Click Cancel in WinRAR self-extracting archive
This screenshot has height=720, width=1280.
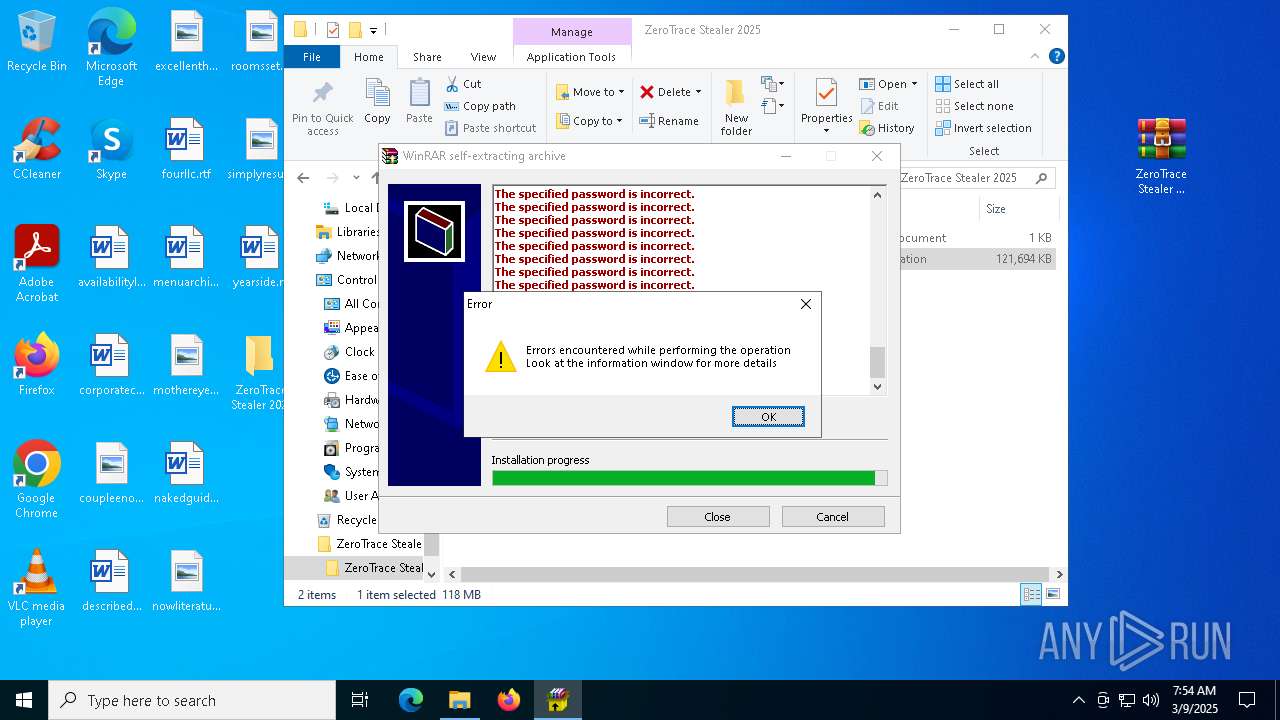coord(833,517)
